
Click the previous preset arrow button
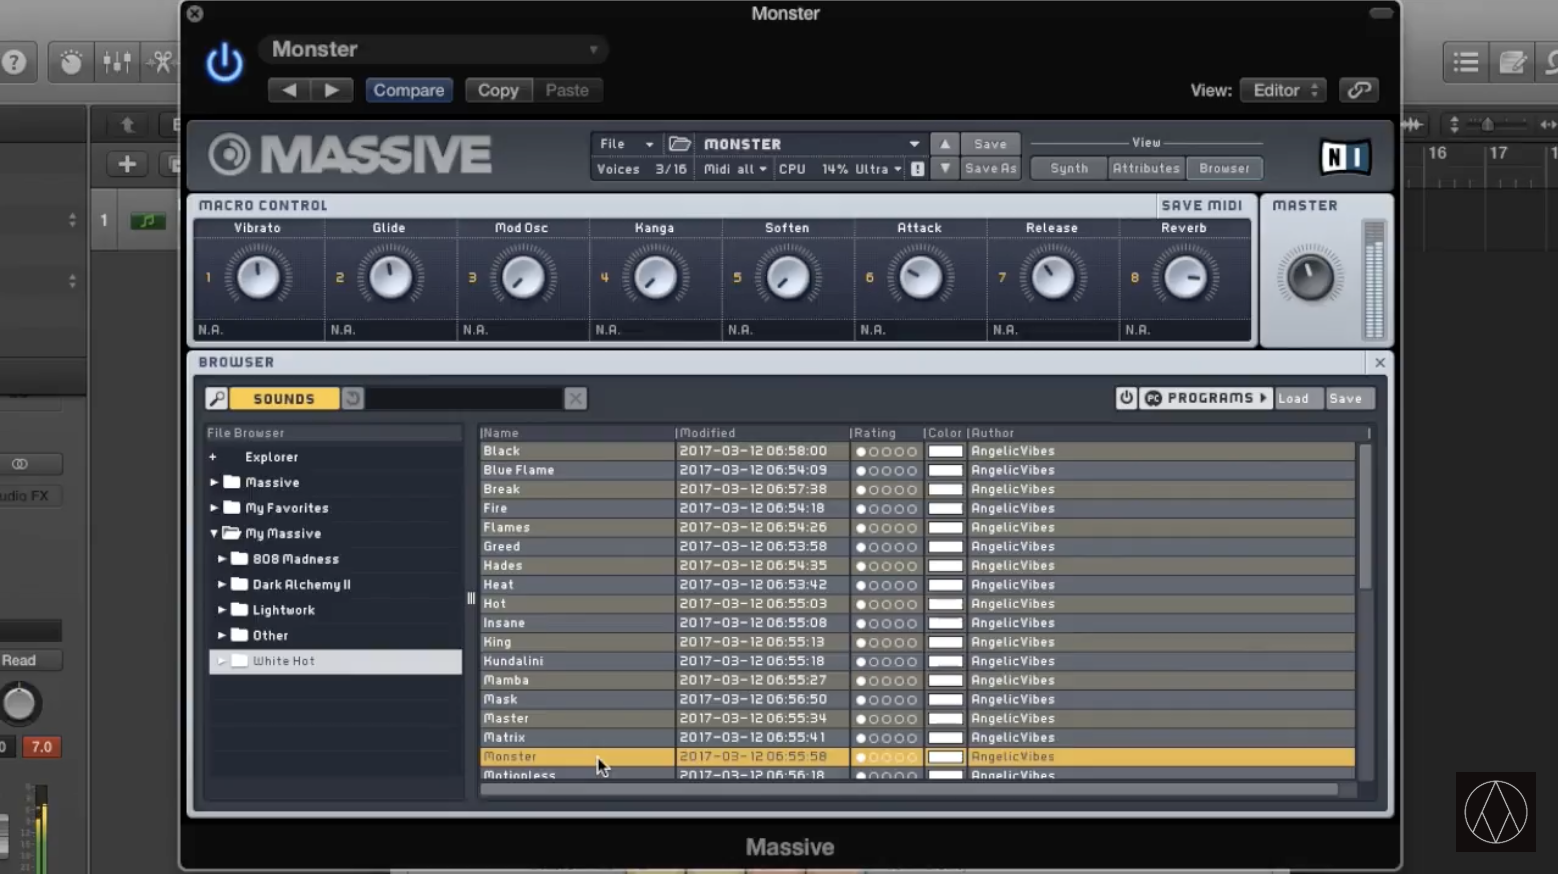(289, 90)
